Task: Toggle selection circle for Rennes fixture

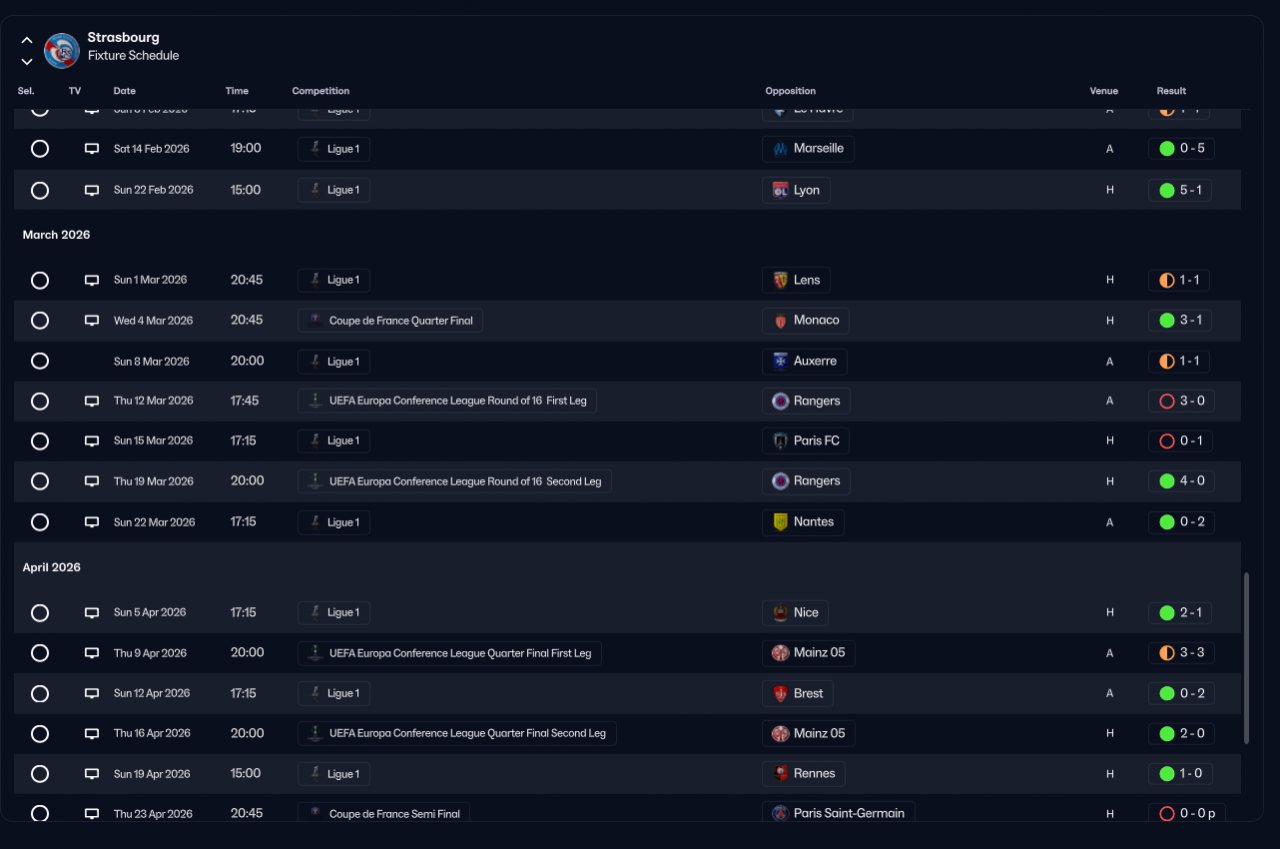Action: point(40,774)
